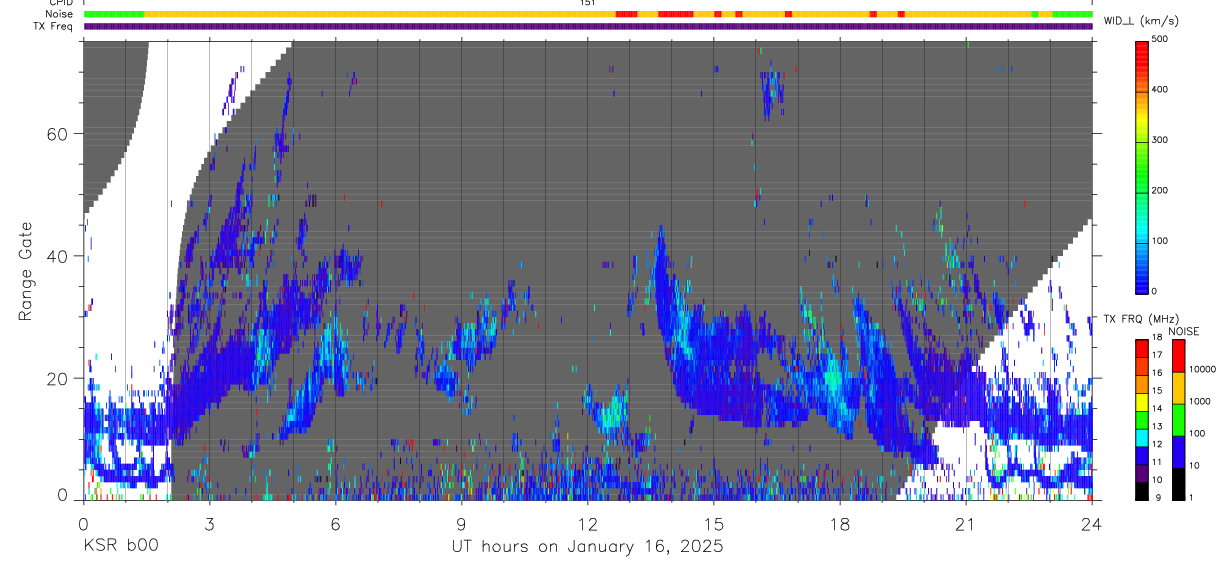Click the orange 15–16 MHz TX FRQ swatch
This screenshot has height=567, width=1228.
click(1141, 383)
